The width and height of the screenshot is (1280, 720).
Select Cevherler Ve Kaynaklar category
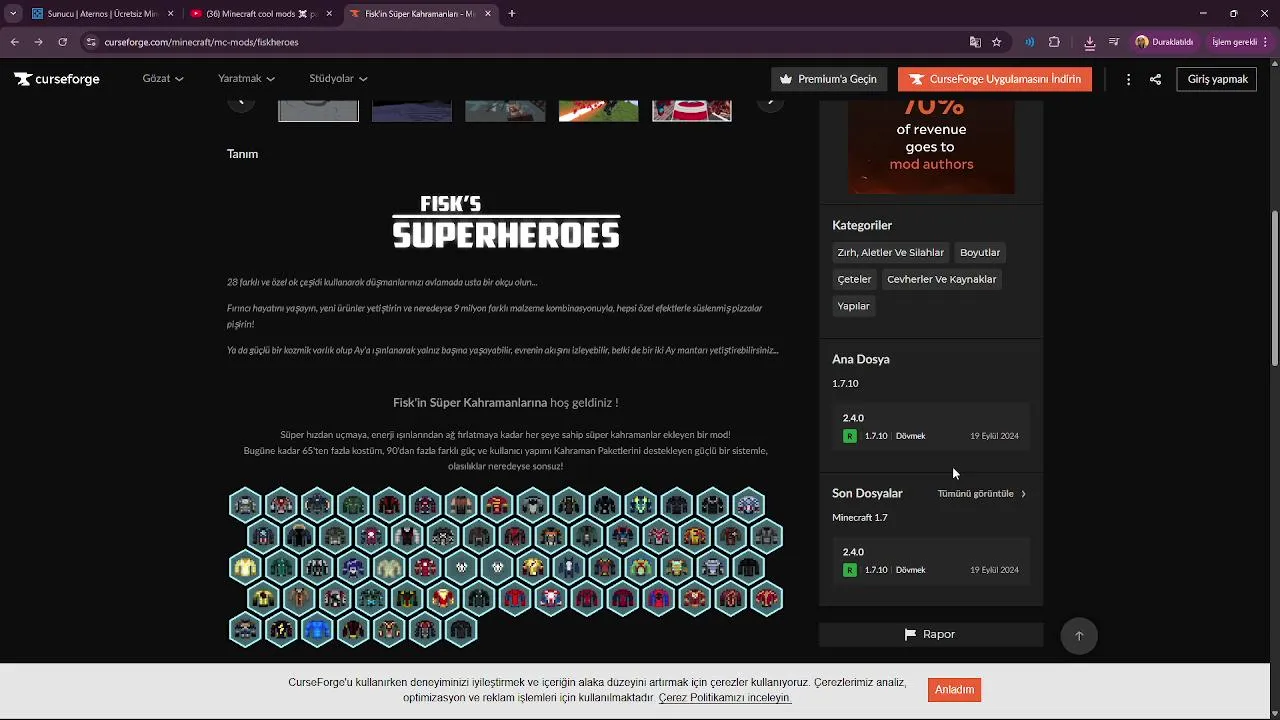pos(942,280)
